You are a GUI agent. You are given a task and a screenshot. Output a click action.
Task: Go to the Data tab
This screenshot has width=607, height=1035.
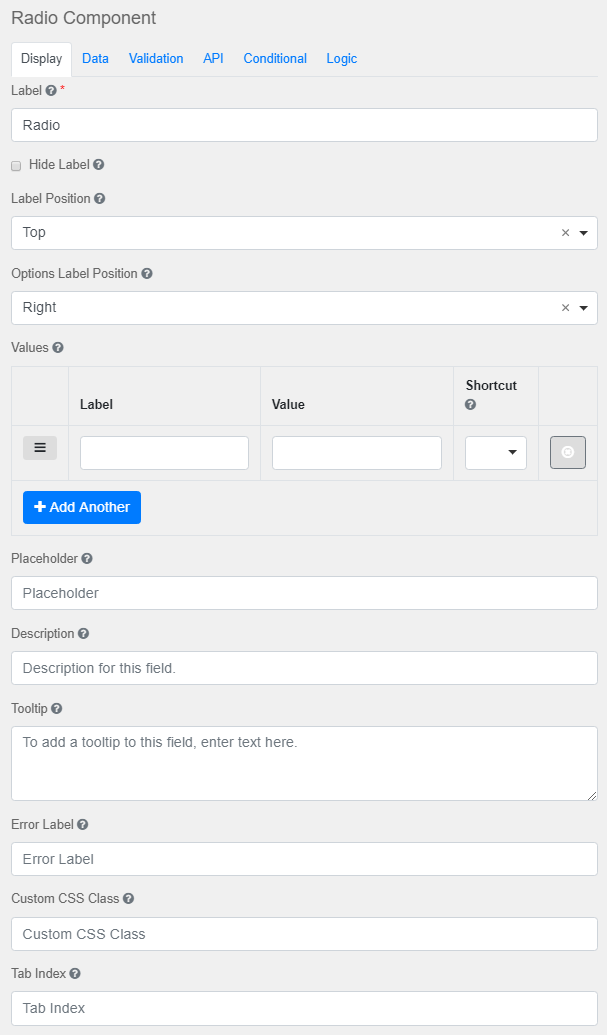coord(95,59)
